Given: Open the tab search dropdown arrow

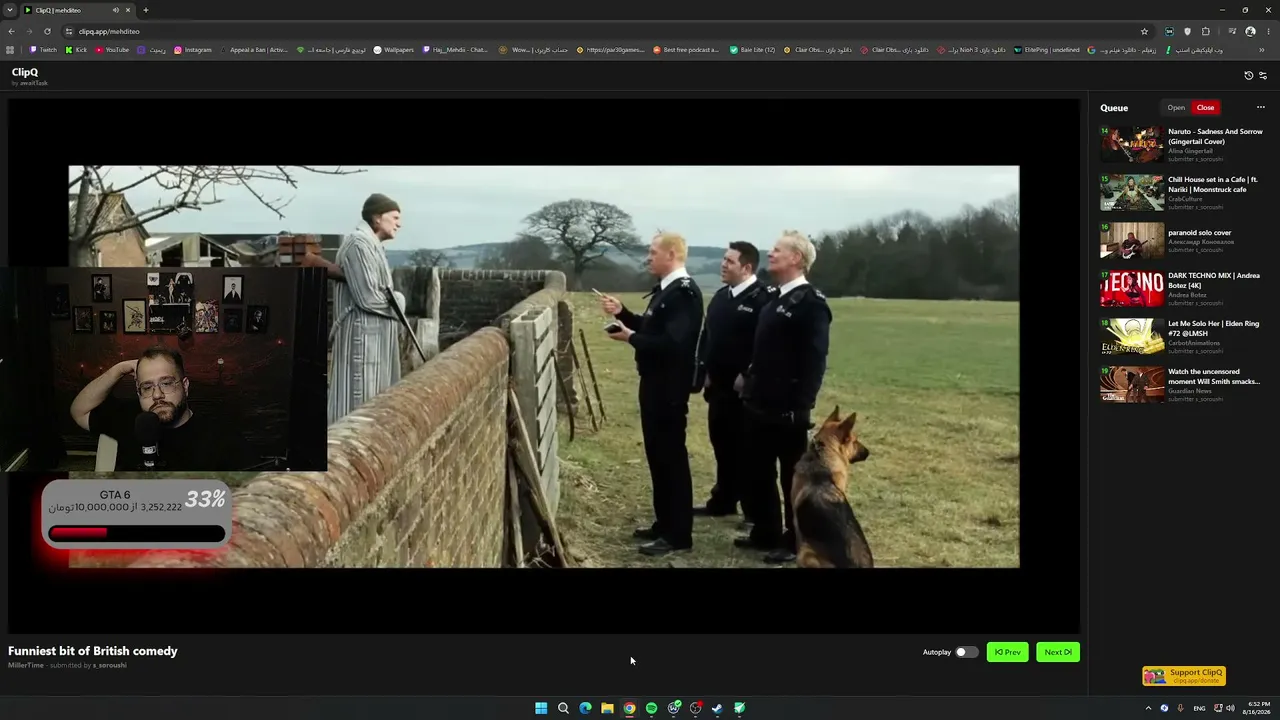Looking at the screenshot, I should point(10,10).
